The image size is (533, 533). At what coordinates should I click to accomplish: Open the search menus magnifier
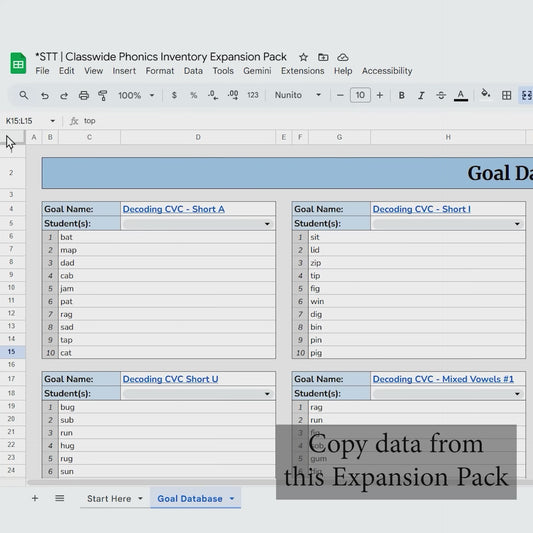pyautogui.click(x=23, y=95)
